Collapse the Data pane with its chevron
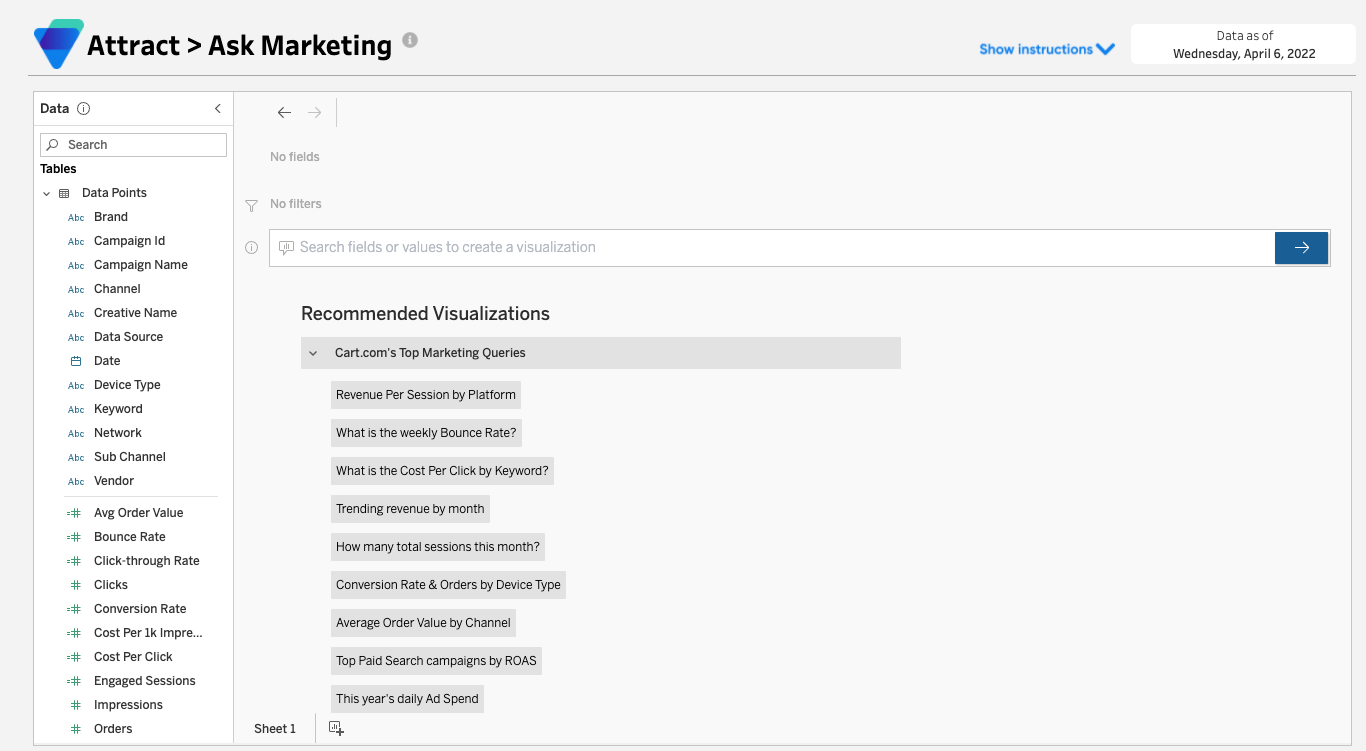 (x=217, y=108)
